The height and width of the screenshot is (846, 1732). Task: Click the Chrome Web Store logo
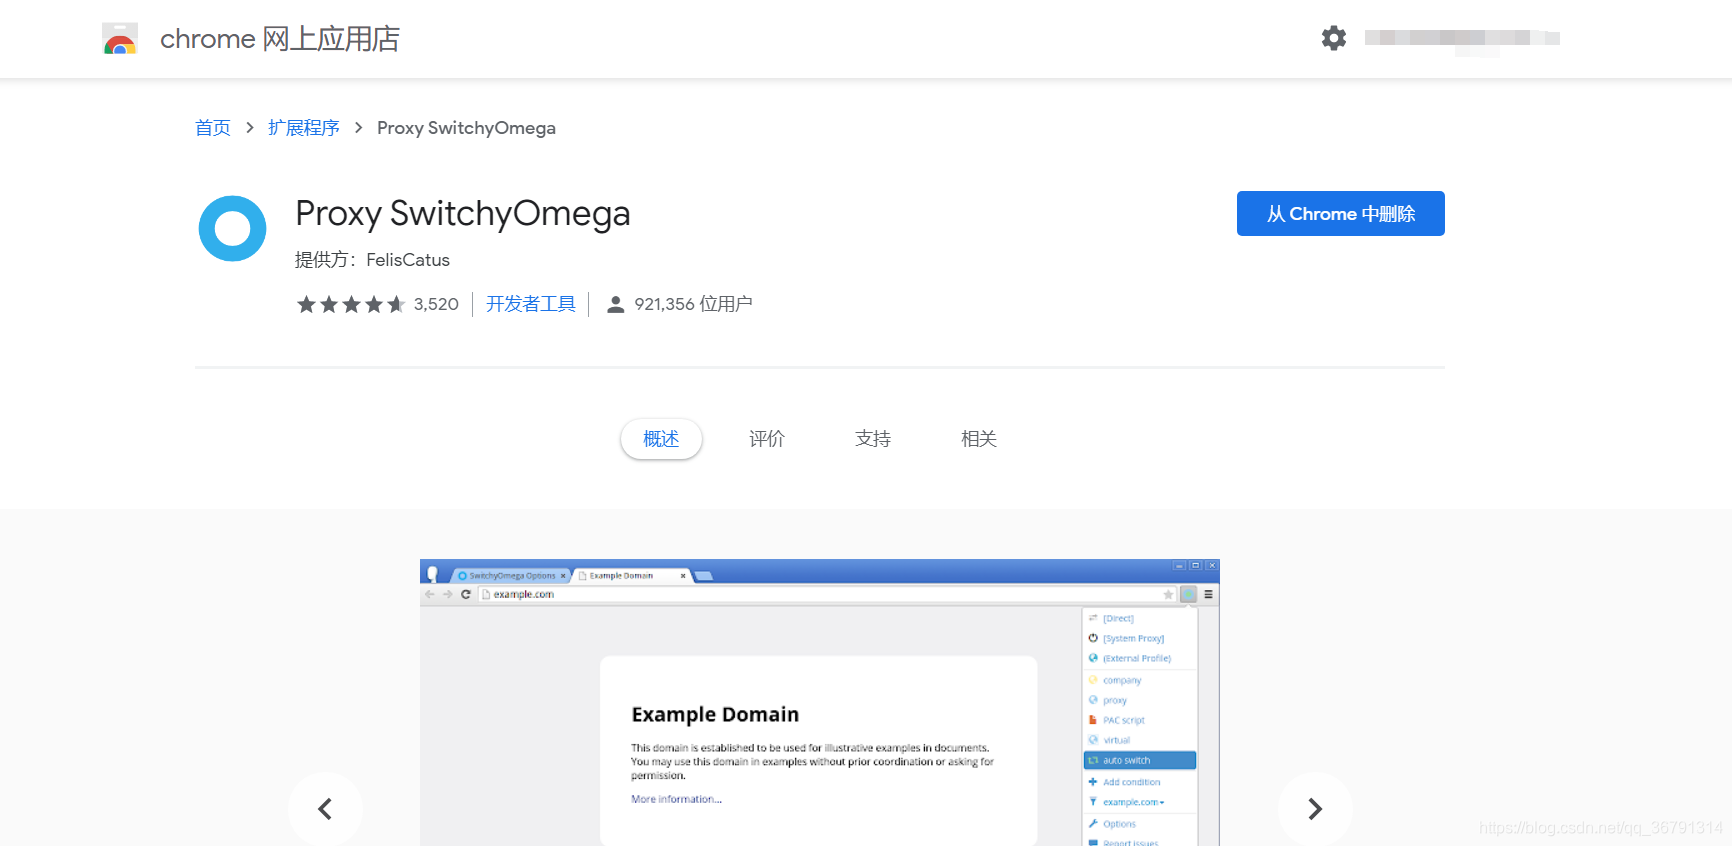[x=120, y=39]
